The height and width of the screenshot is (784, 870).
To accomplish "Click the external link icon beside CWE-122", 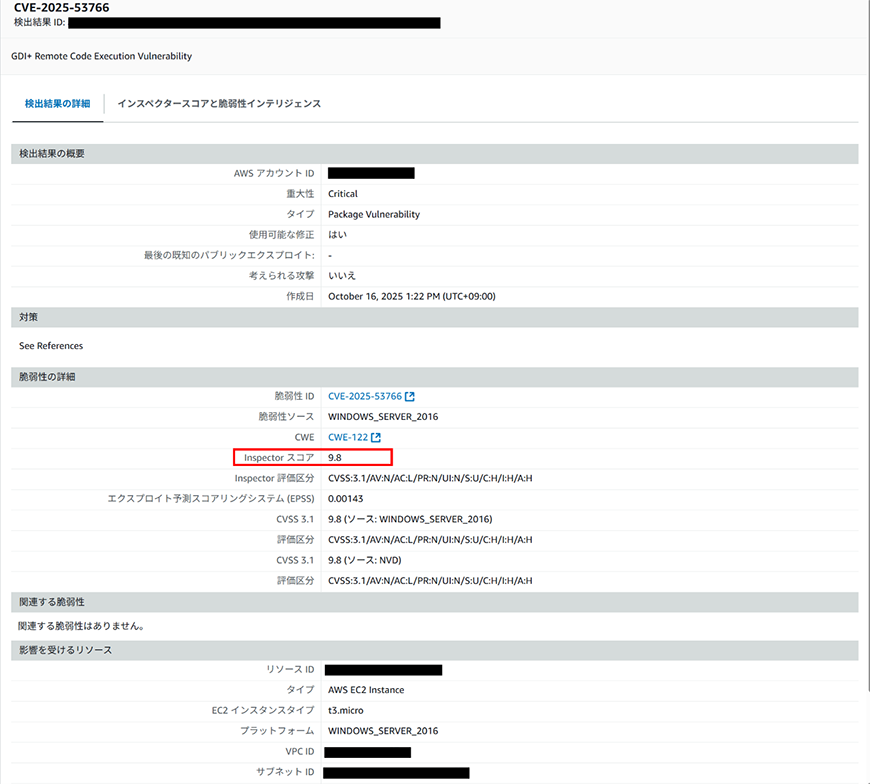I will click(376, 438).
